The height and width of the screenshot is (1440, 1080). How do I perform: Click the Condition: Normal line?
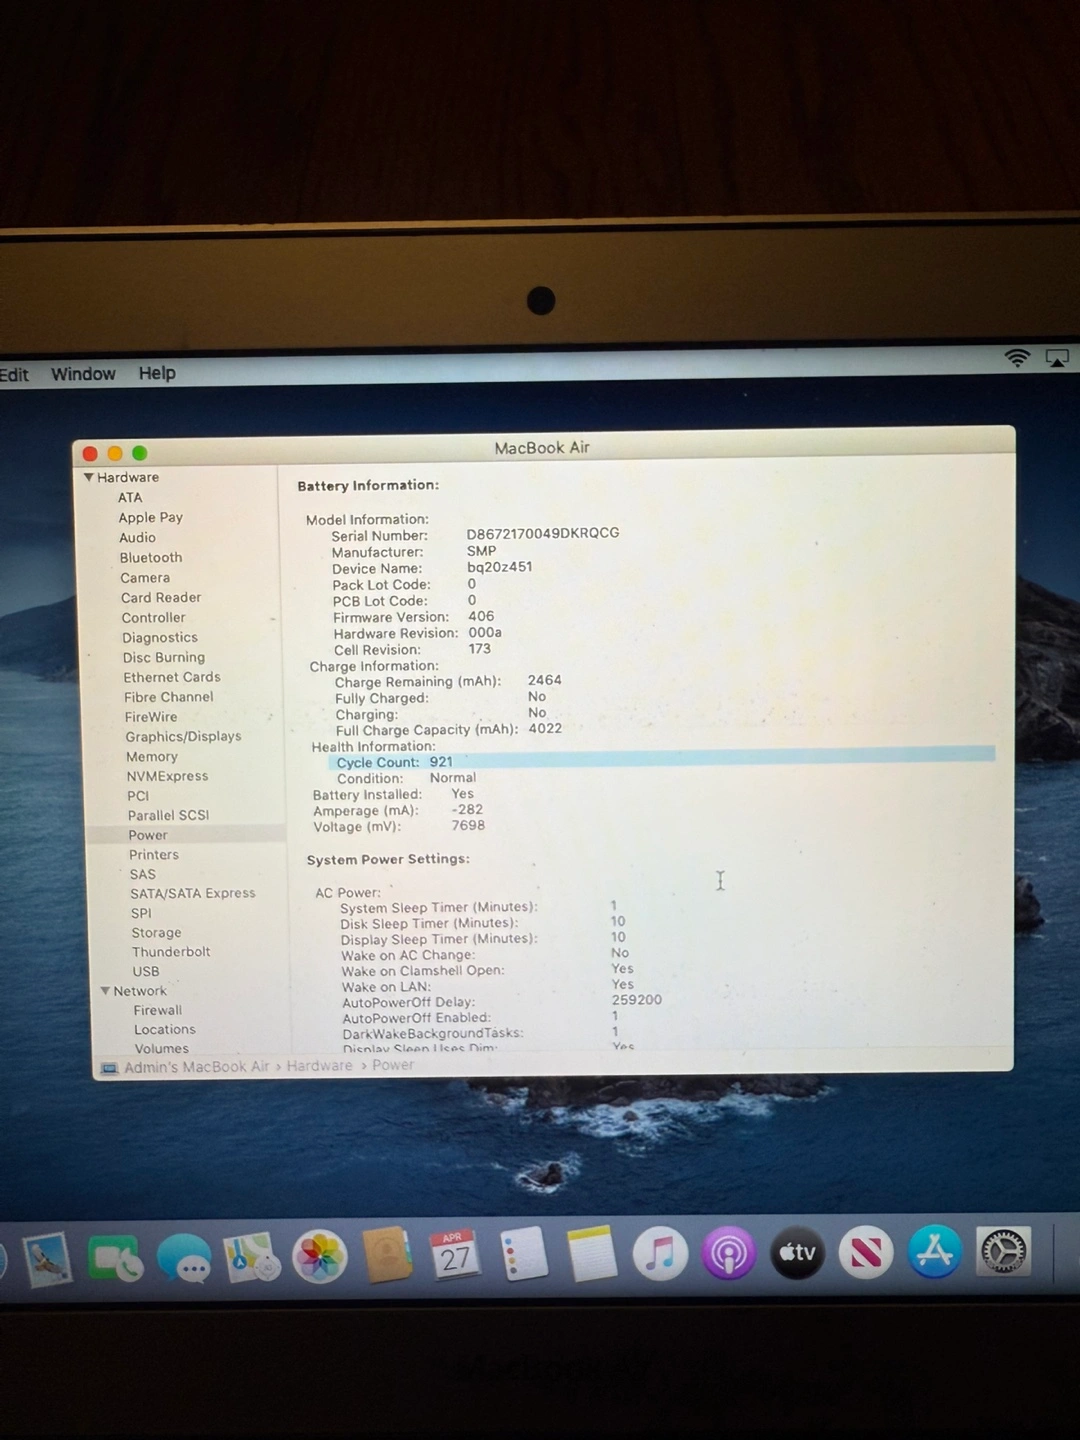tap(406, 778)
